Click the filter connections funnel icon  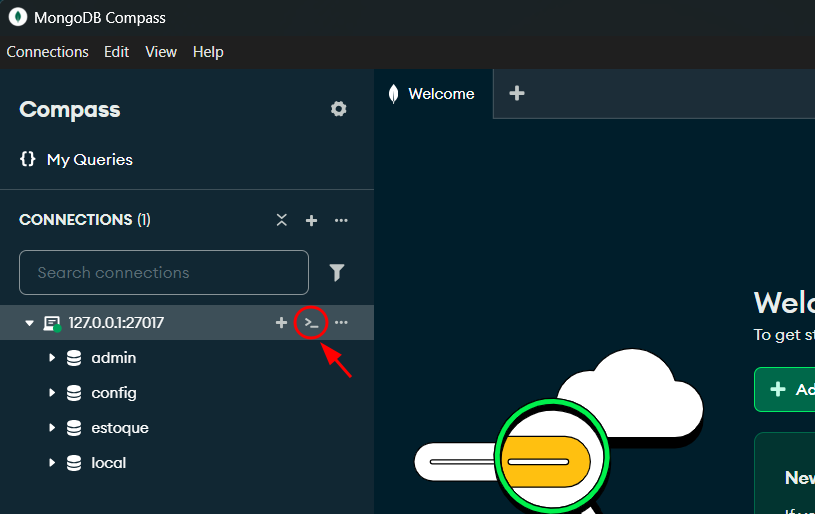337,272
